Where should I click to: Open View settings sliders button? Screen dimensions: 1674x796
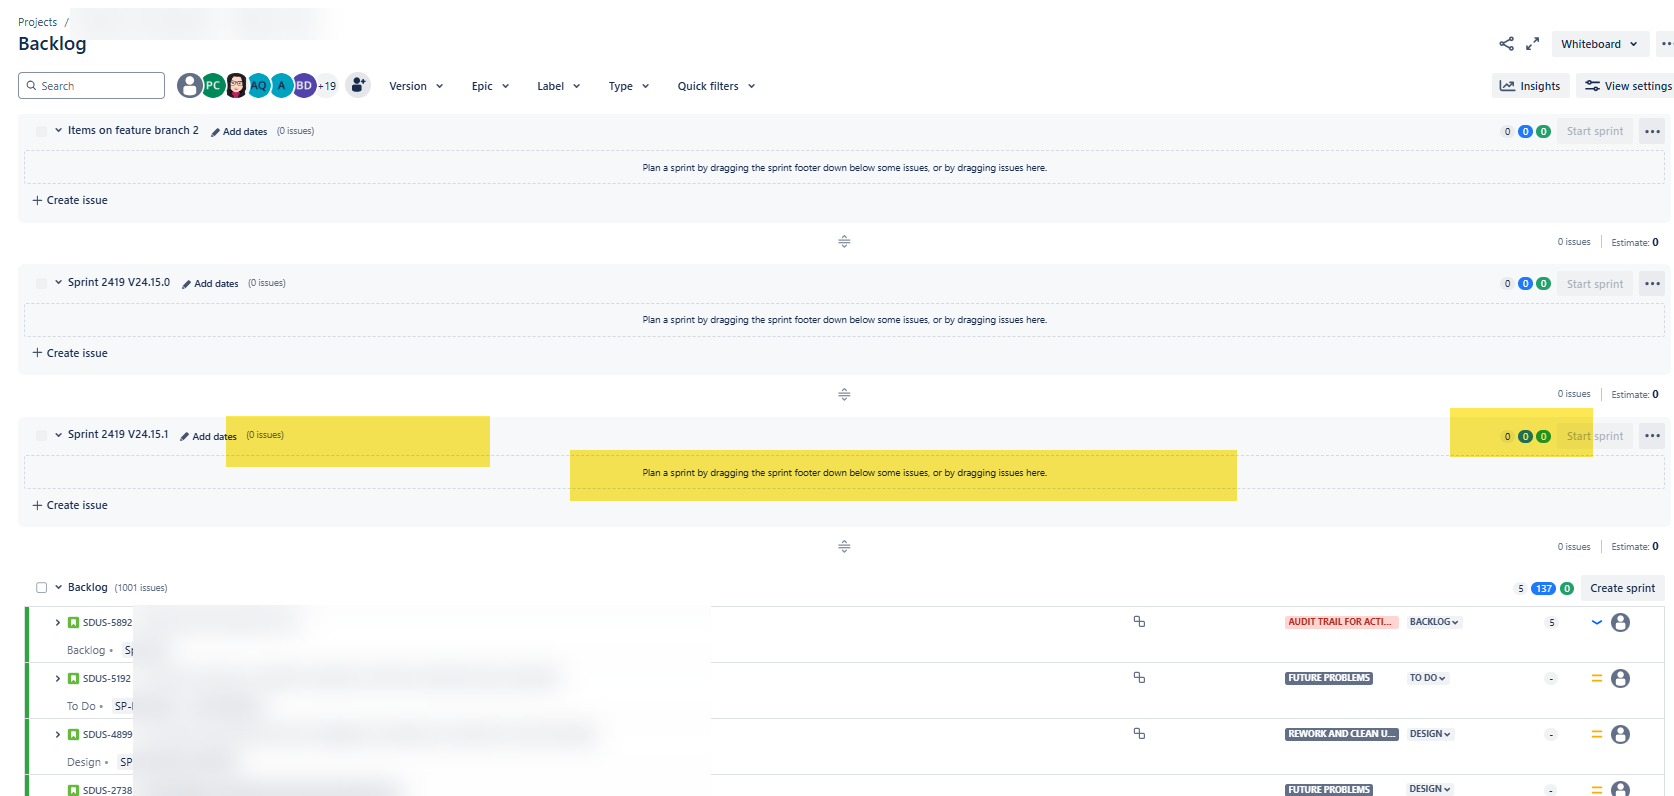(x=1628, y=86)
